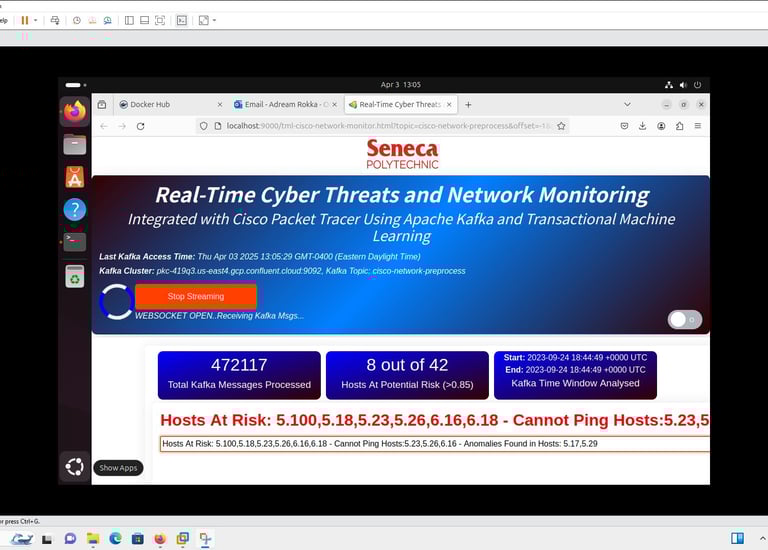Take a snapshot of this virtual machine
This screenshot has width=768, height=550.
[77, 20]
